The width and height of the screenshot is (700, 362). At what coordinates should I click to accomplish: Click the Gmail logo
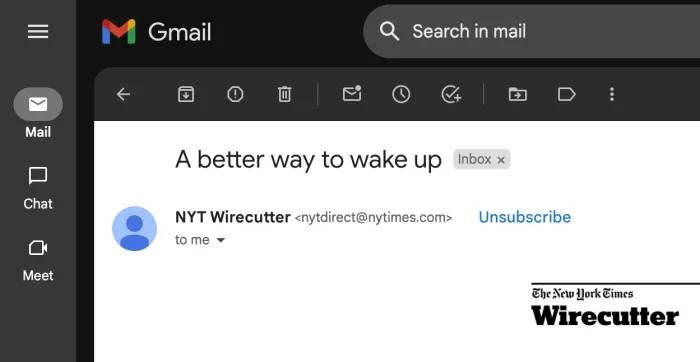pos(157,32)
